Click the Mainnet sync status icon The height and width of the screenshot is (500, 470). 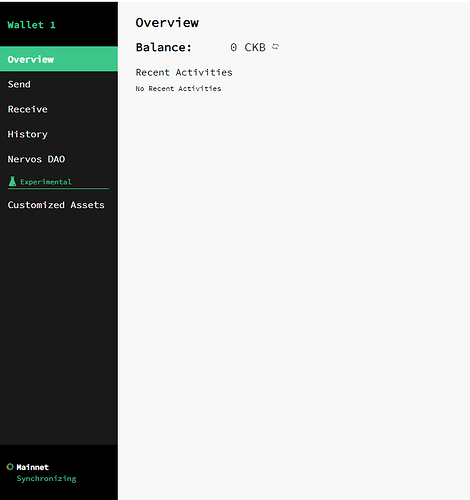point(10,467)
